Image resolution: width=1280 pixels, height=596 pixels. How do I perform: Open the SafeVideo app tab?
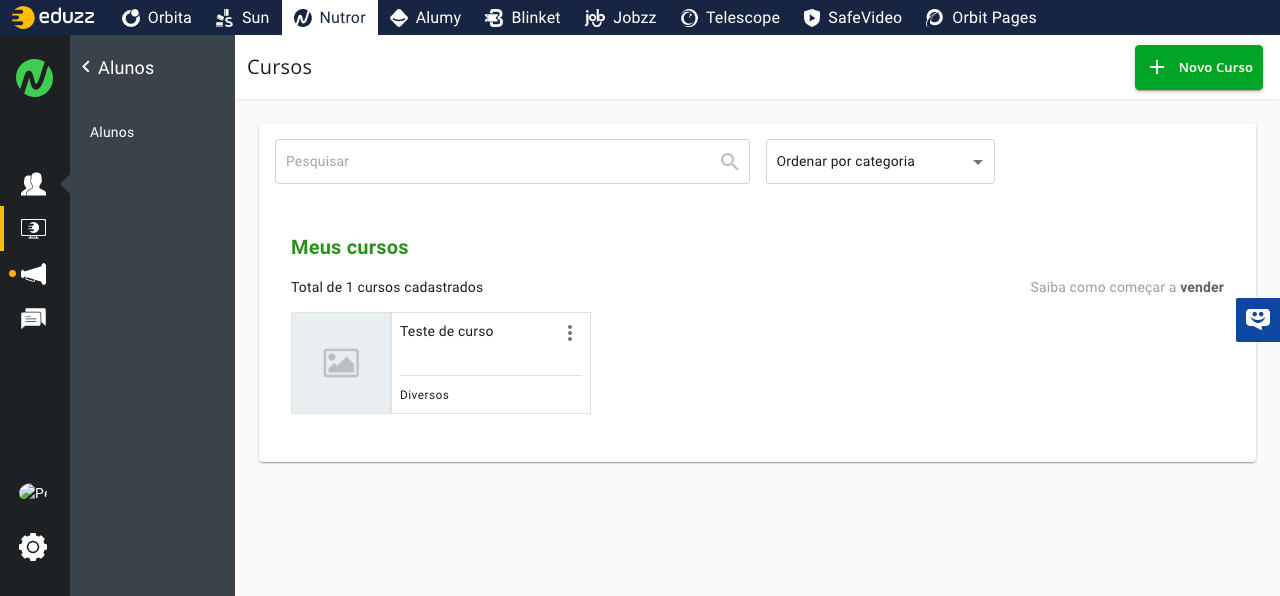click(852, 17)
